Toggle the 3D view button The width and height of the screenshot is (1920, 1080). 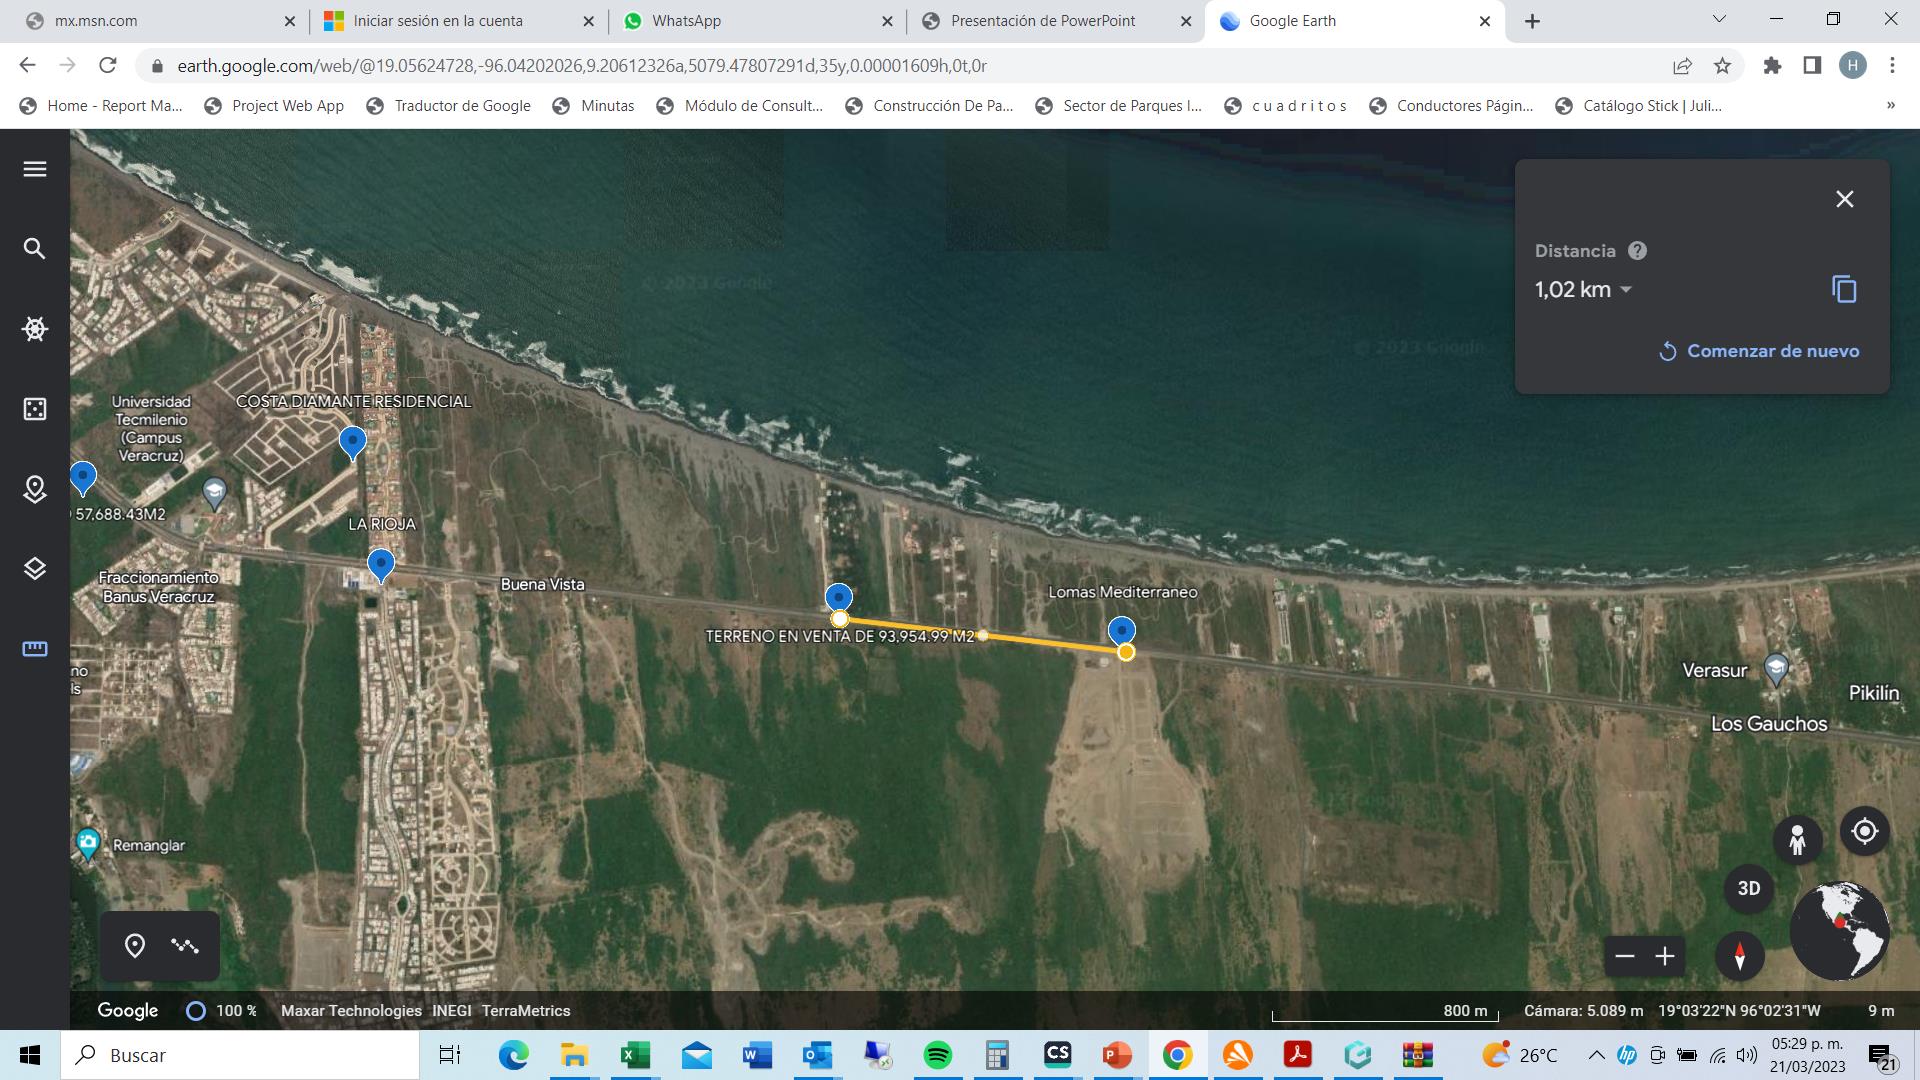tap(1748, 888)
